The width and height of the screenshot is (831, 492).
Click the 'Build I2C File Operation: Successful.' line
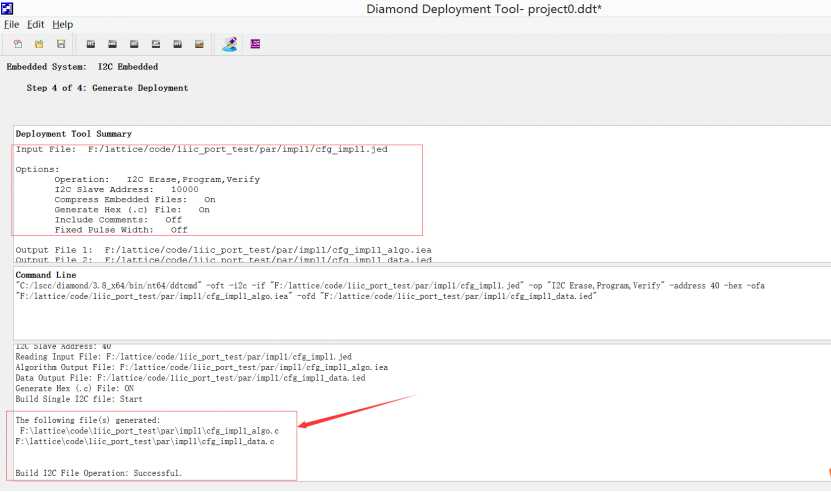point(98,473)
